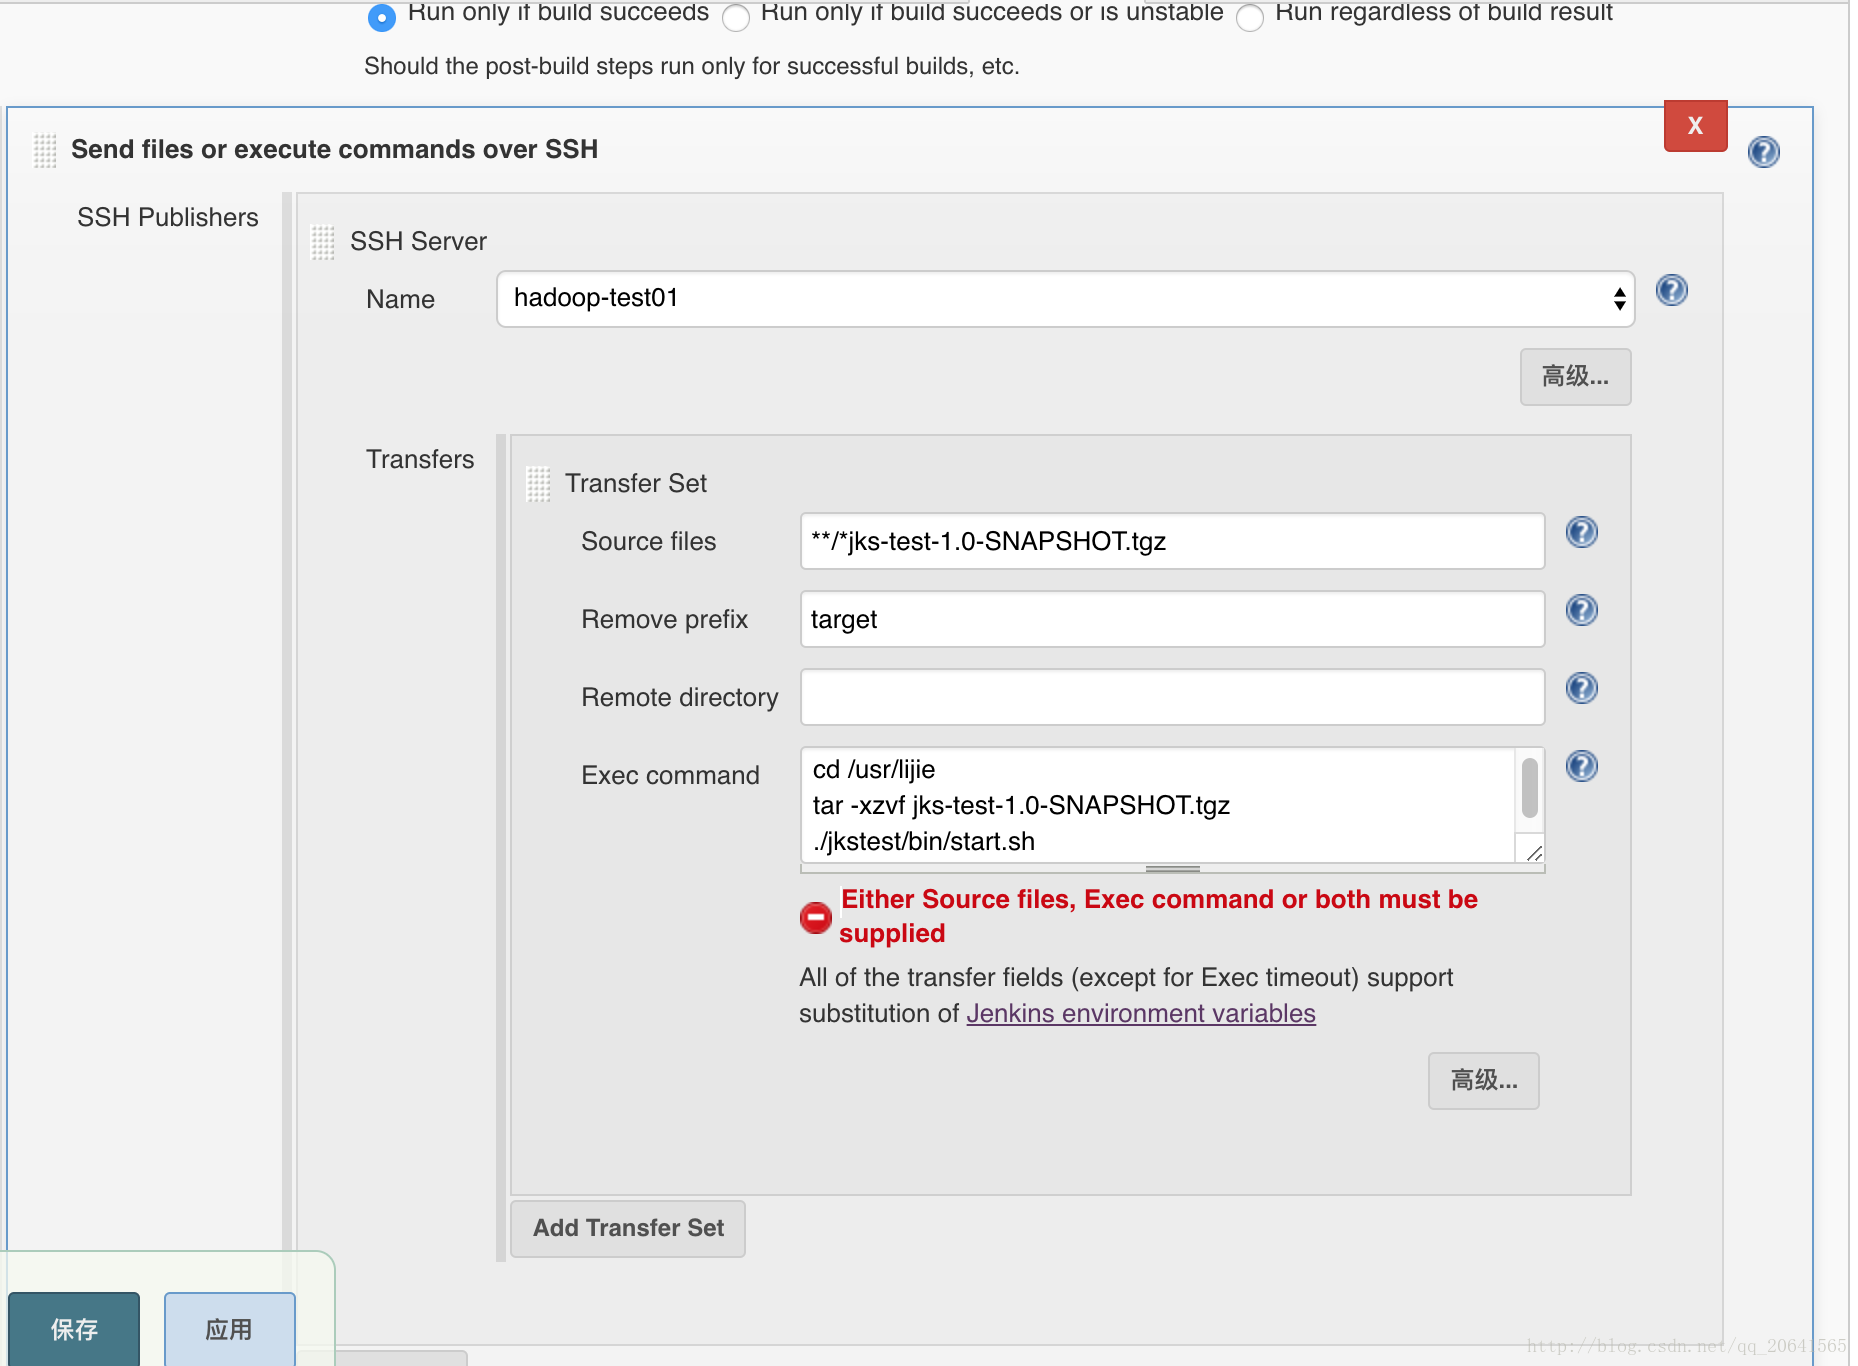
Task: Click the Exec command textarea scrollbar thumb
Action: [x=1529, y=788]
